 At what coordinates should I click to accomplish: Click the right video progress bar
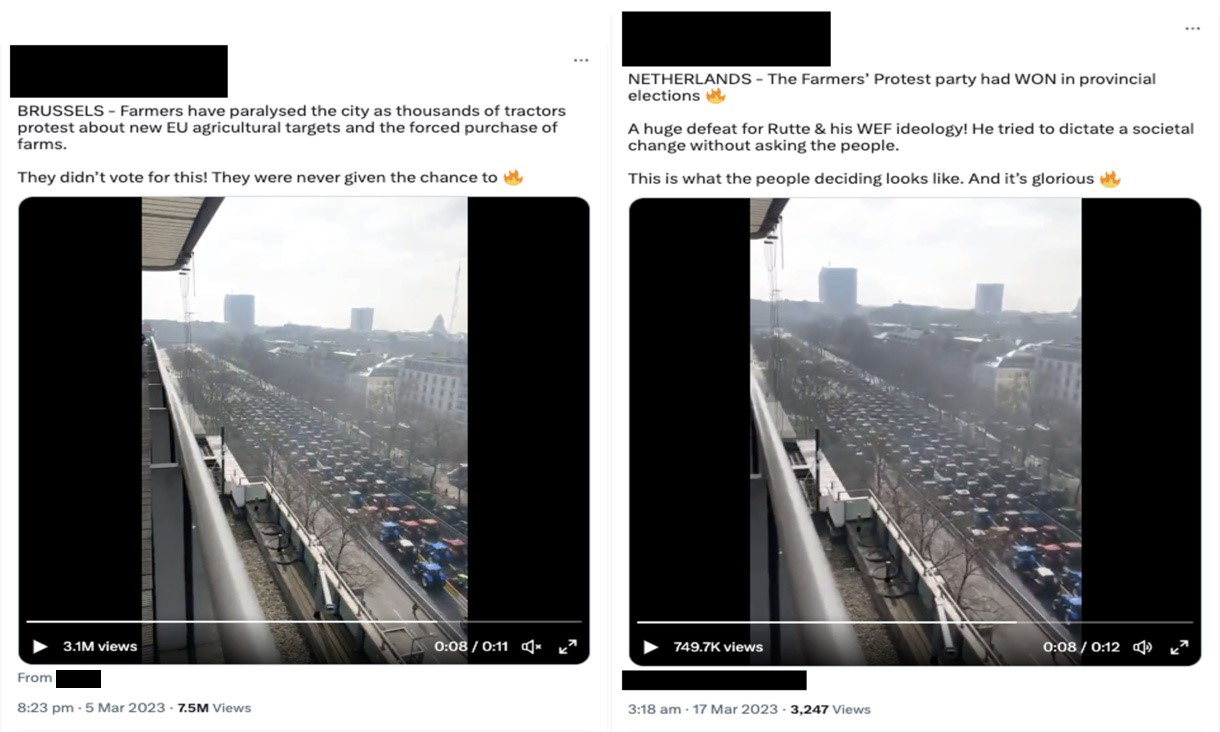point(914,622)
